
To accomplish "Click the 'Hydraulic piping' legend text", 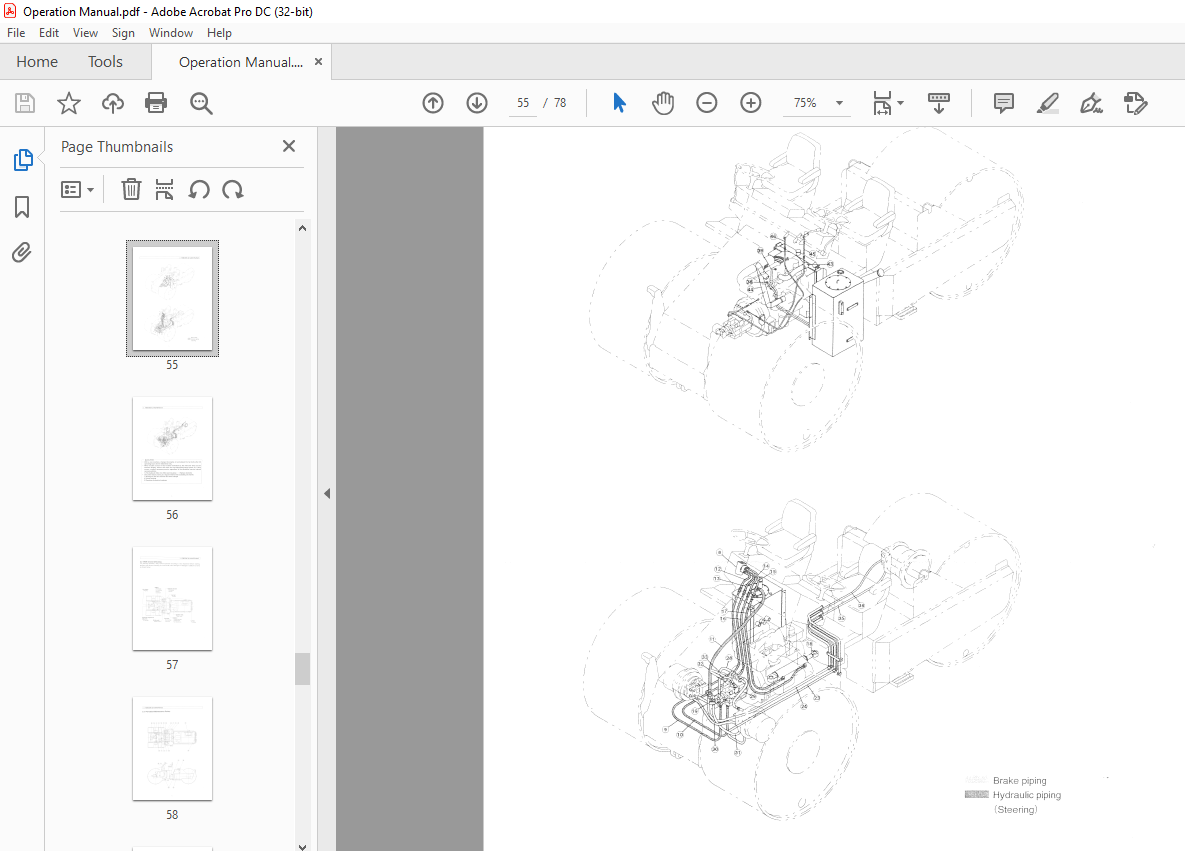I will pos(1027,795).
